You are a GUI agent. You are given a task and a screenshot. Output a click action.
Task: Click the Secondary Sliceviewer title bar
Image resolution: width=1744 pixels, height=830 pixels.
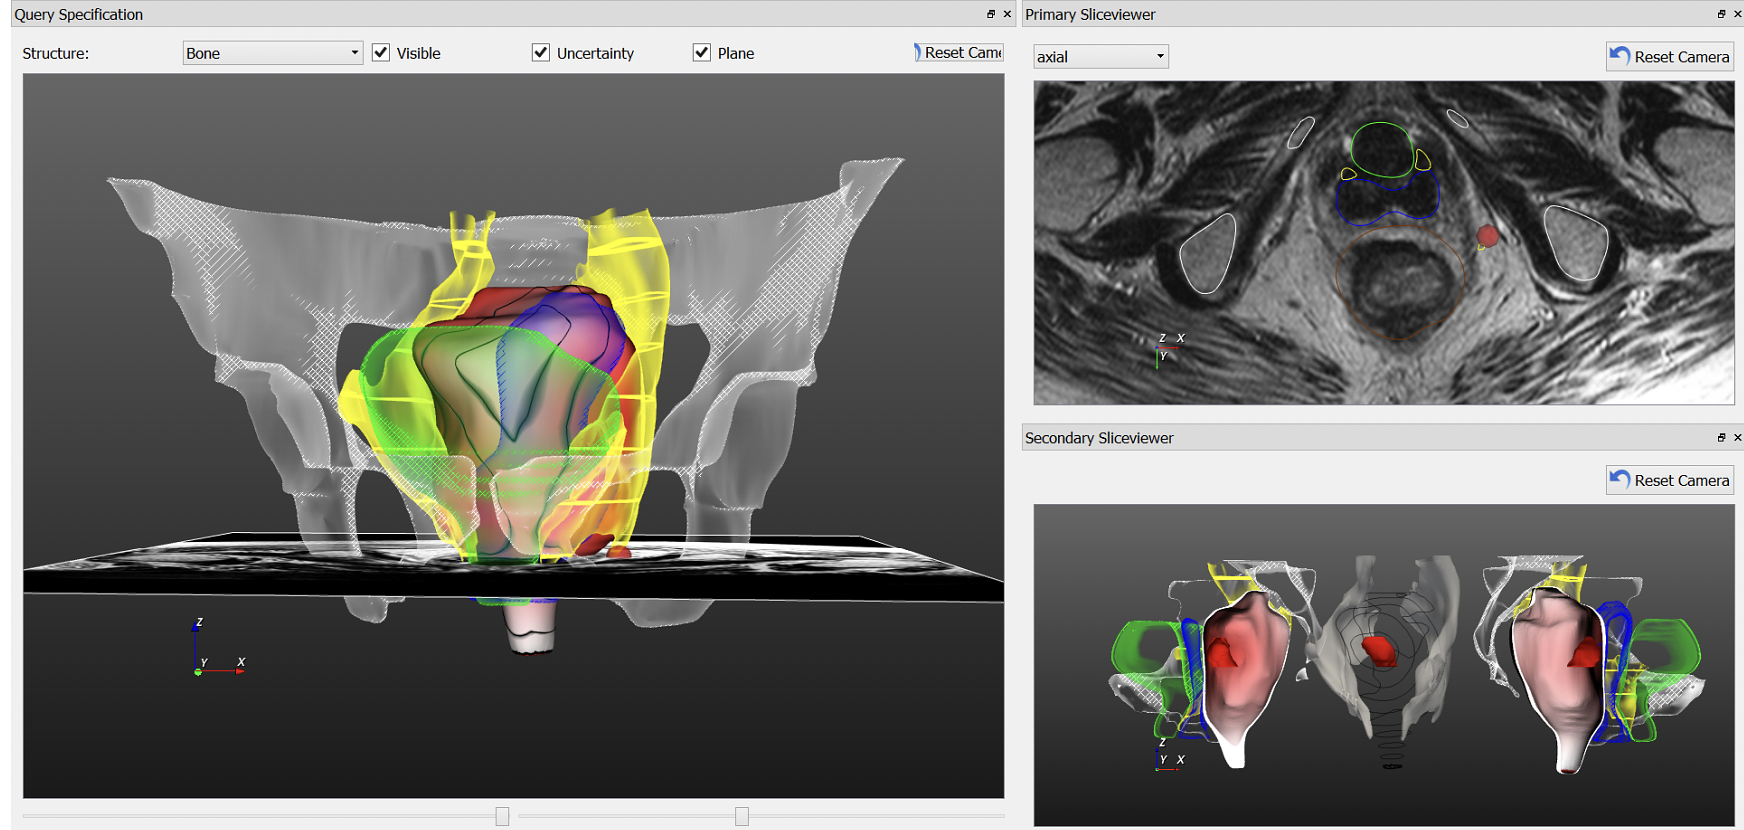point(1380,437)
